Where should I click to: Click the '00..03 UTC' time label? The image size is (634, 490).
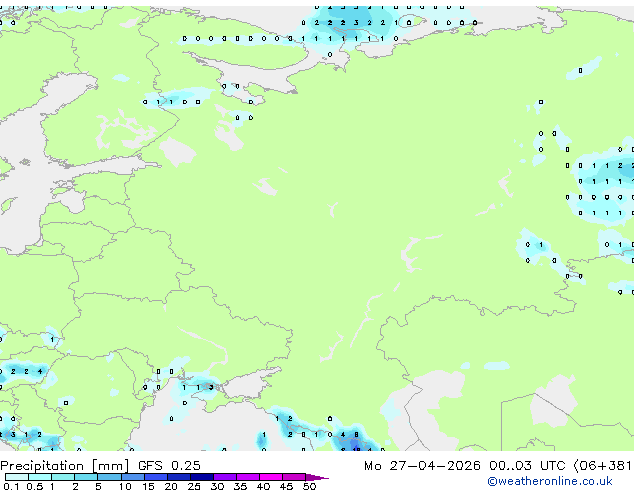527,465
